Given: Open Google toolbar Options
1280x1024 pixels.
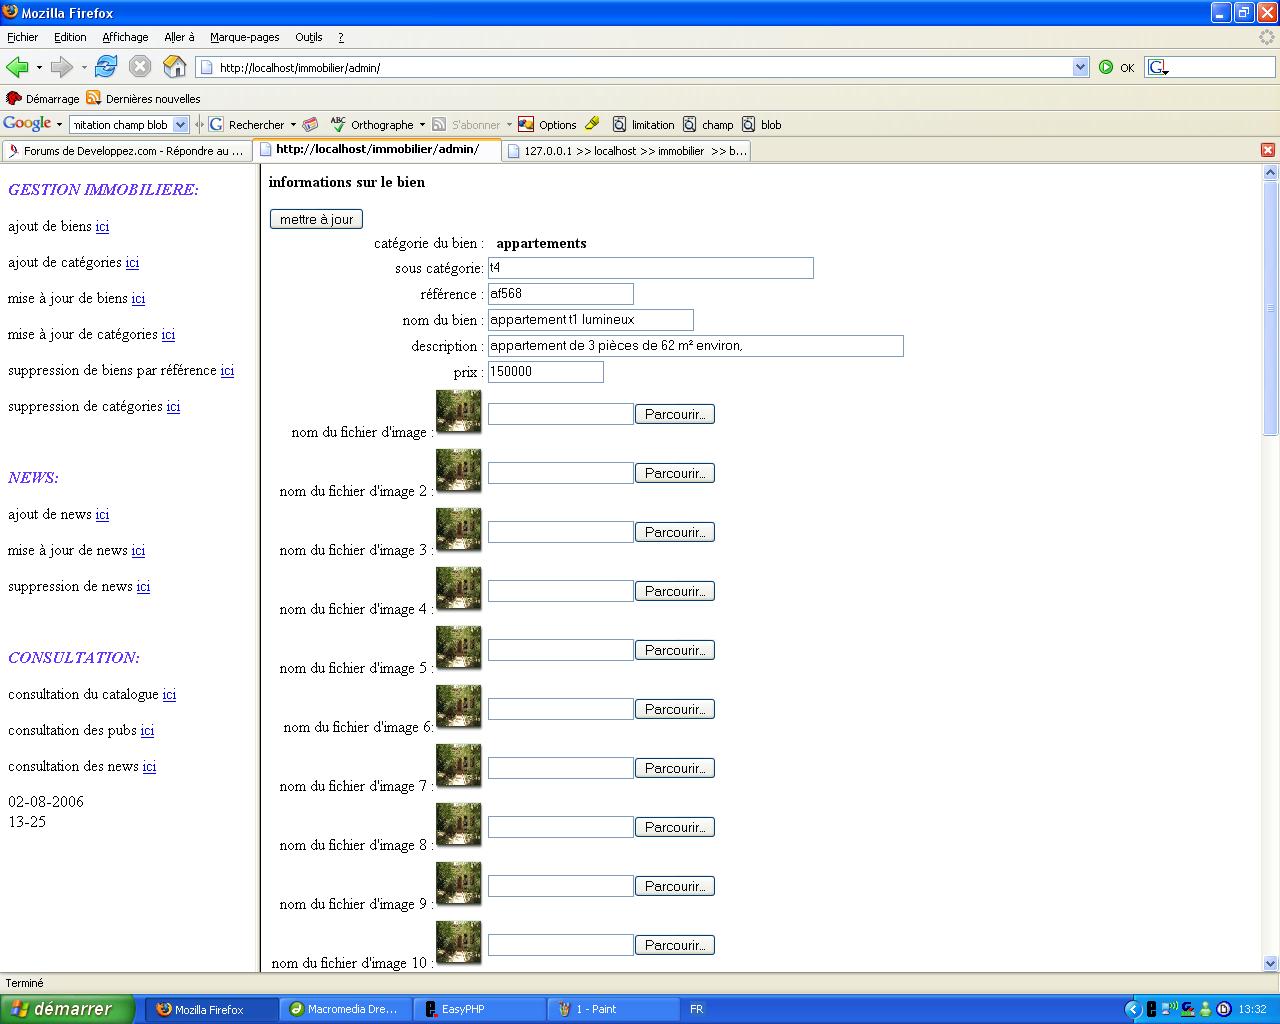Looking at the screenshot, I should pyautogui.click(x=547, y=125).
